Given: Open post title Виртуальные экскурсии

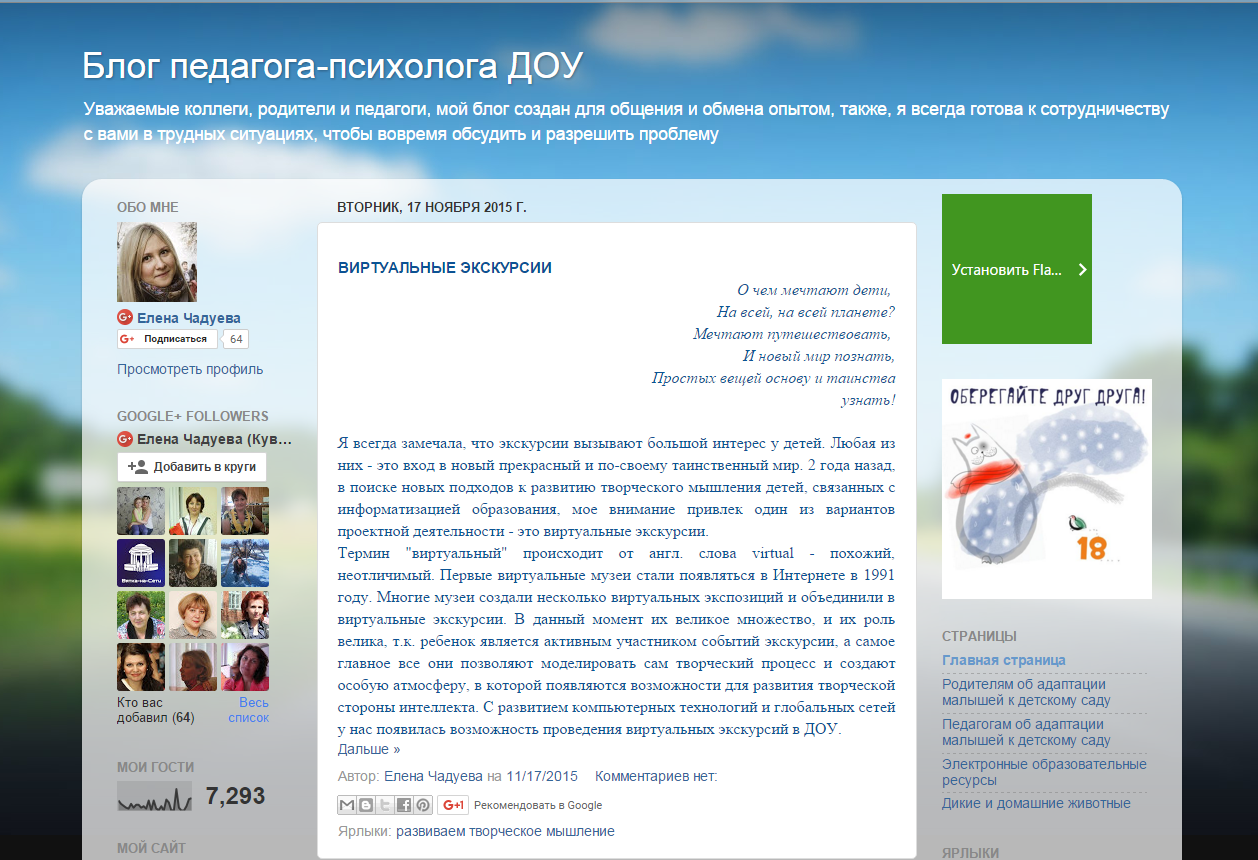Looking at the screenshot, I should click(445, 267).
